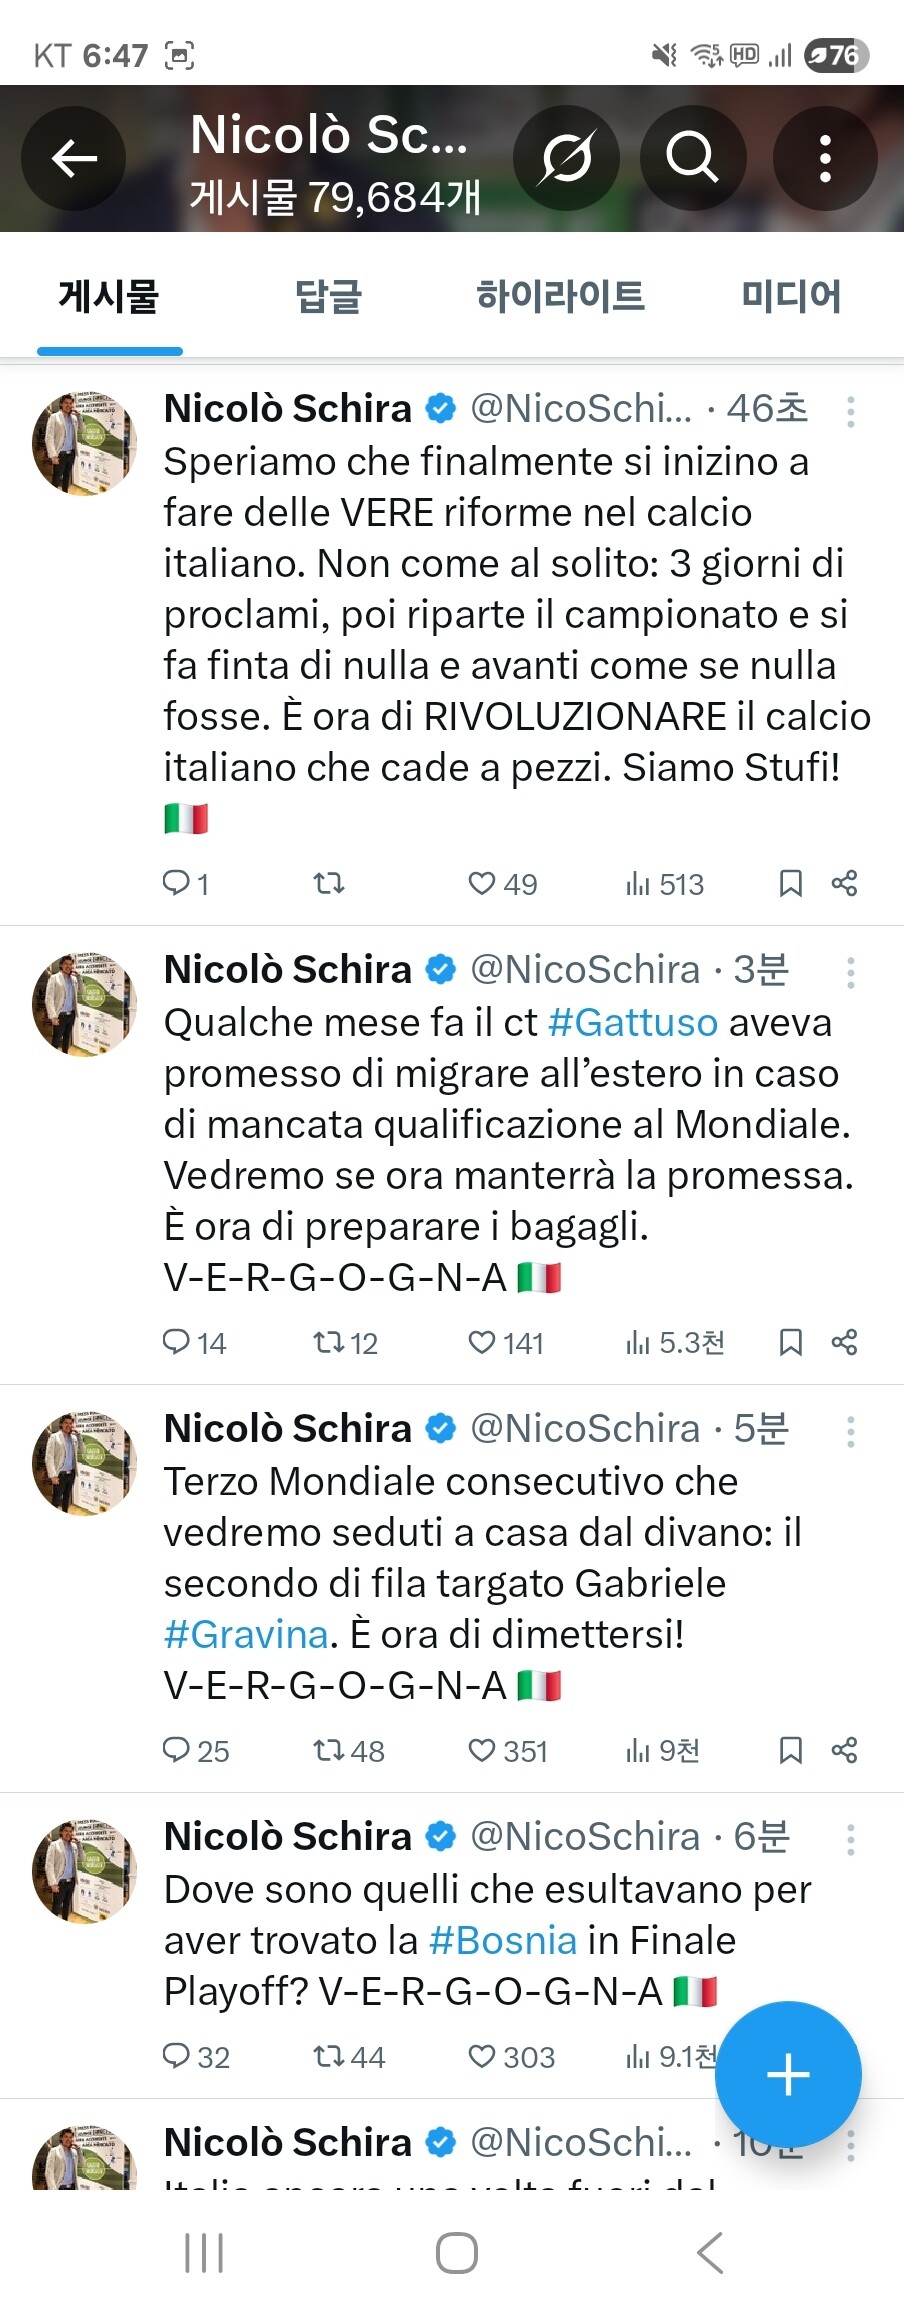Tap the back arrow in profile header
This screenshot has width=904, height=2316.
pos(74,158)
